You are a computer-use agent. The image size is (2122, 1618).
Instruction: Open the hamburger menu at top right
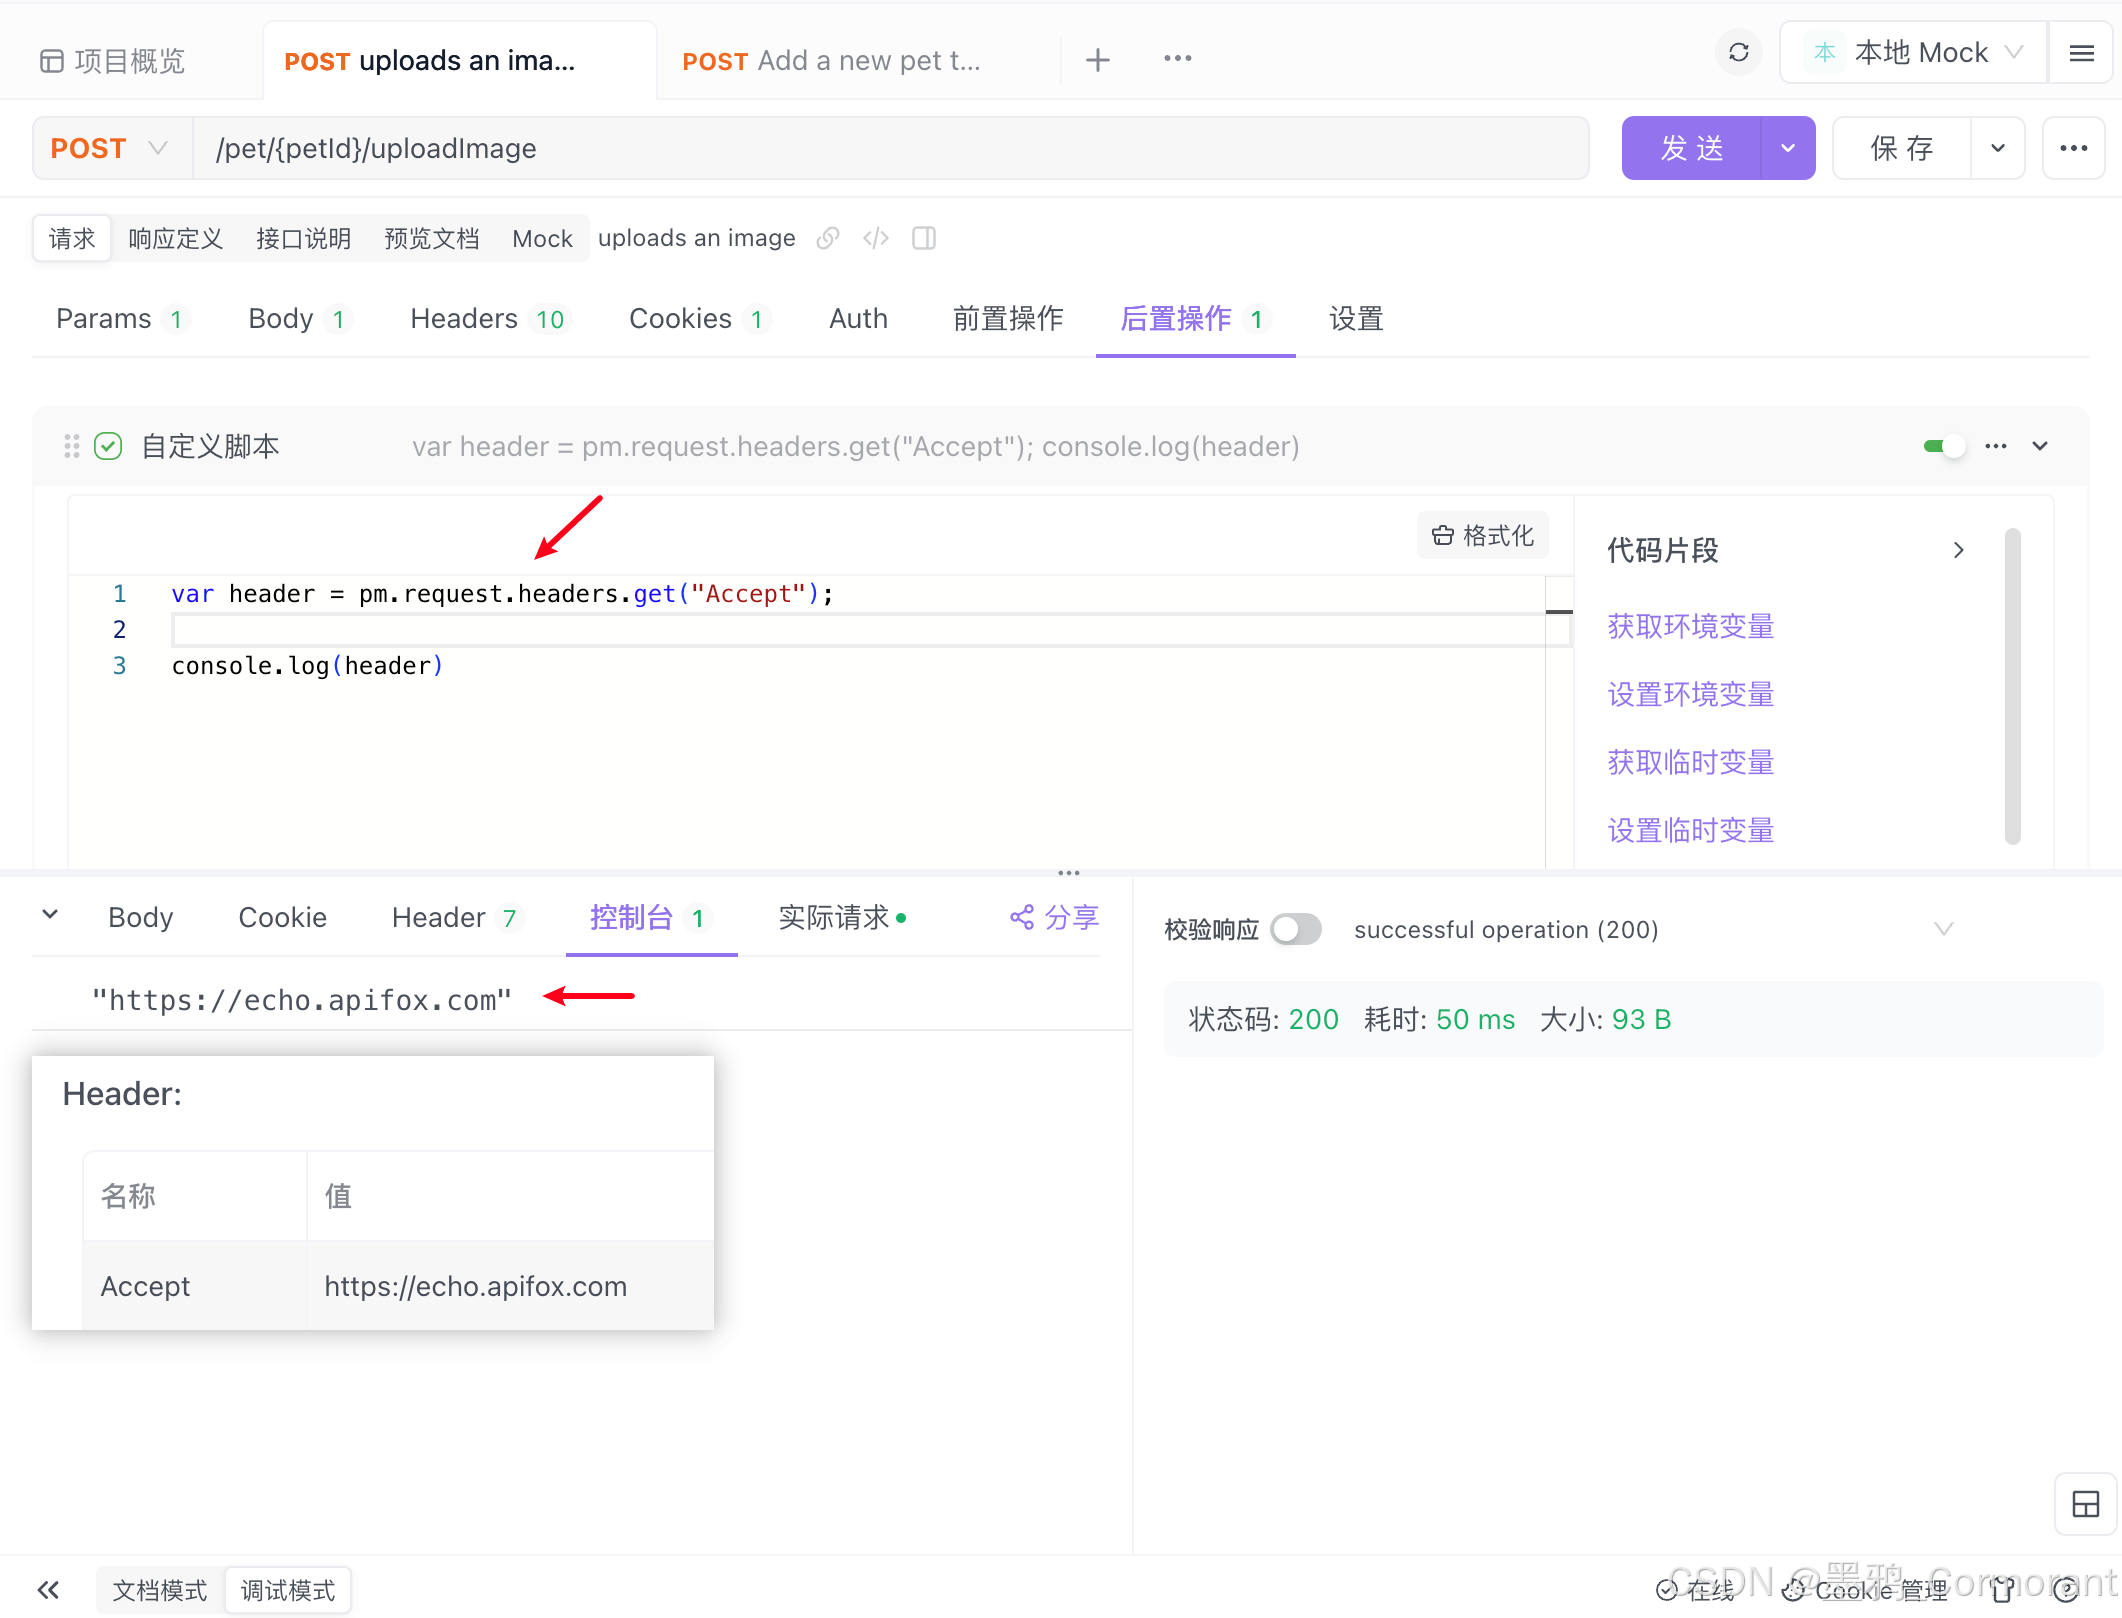click(2081, 53)
